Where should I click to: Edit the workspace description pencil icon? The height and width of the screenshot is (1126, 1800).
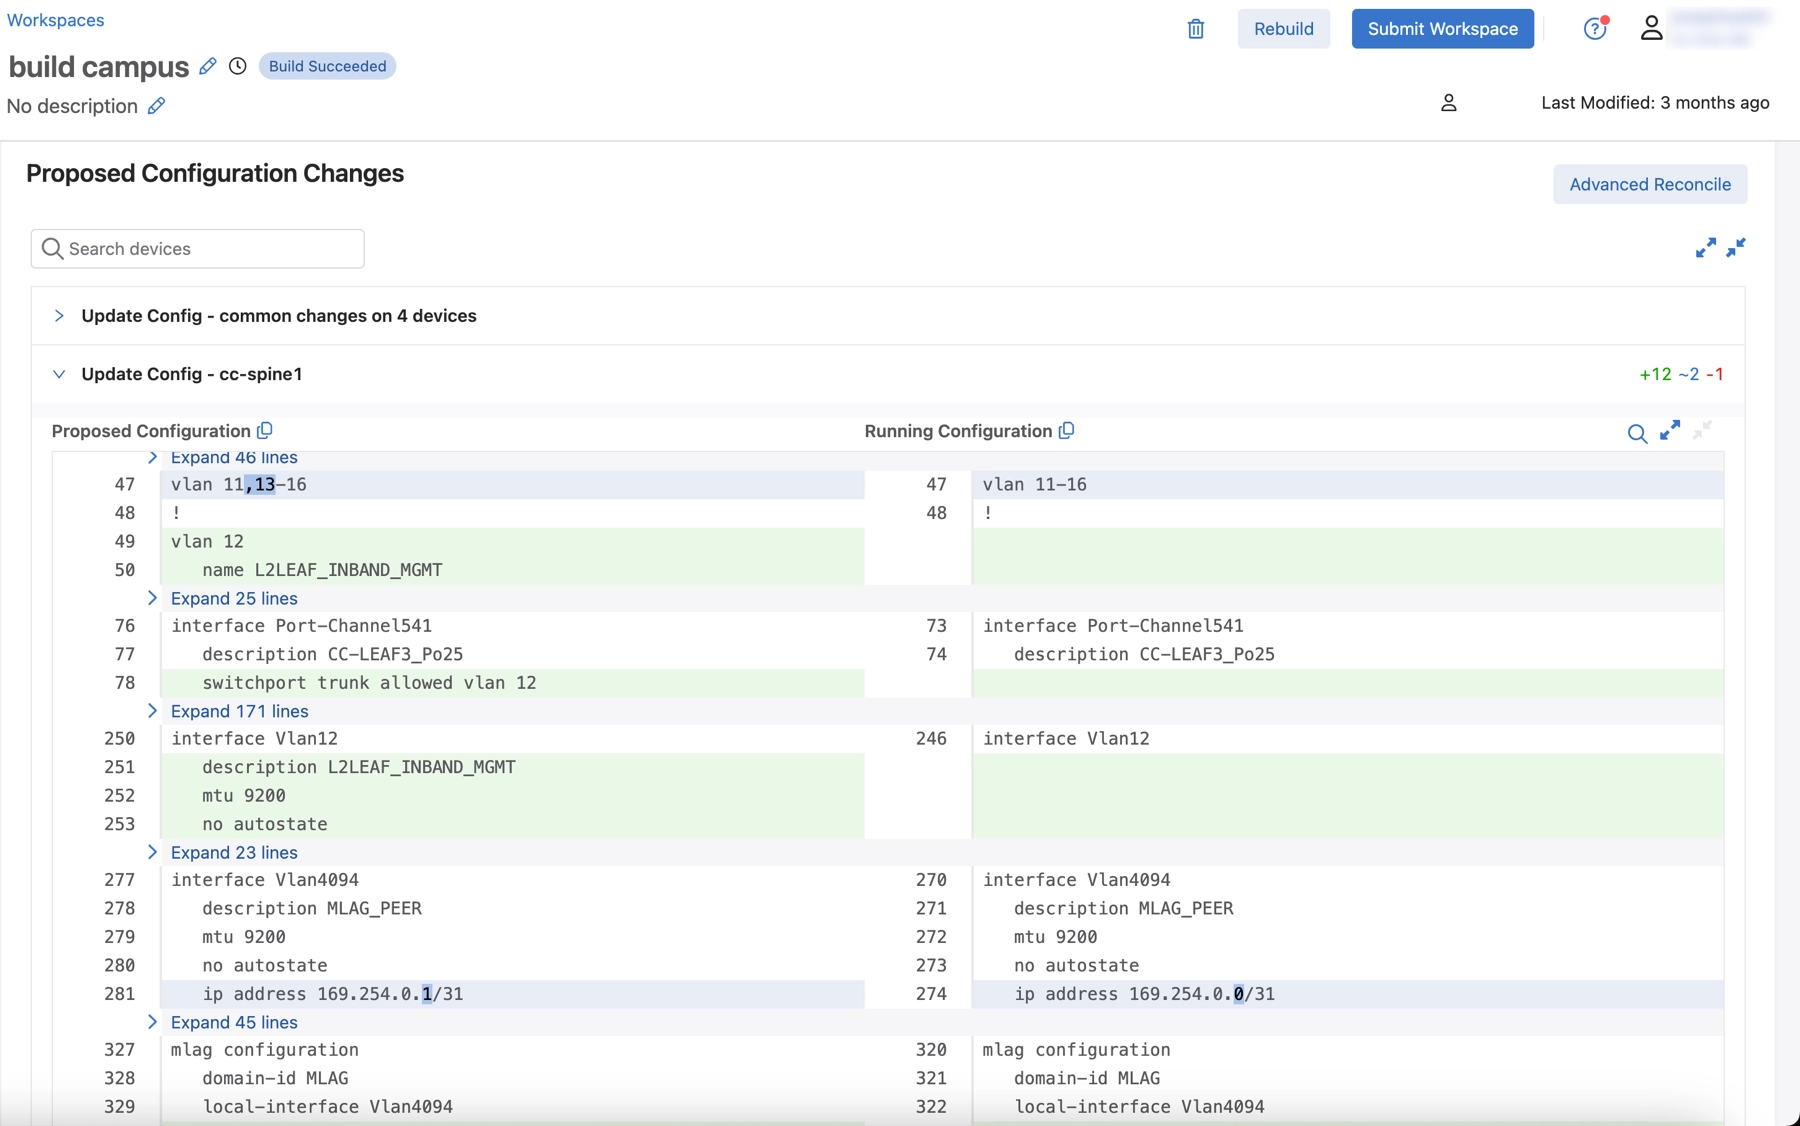[156, 106]
